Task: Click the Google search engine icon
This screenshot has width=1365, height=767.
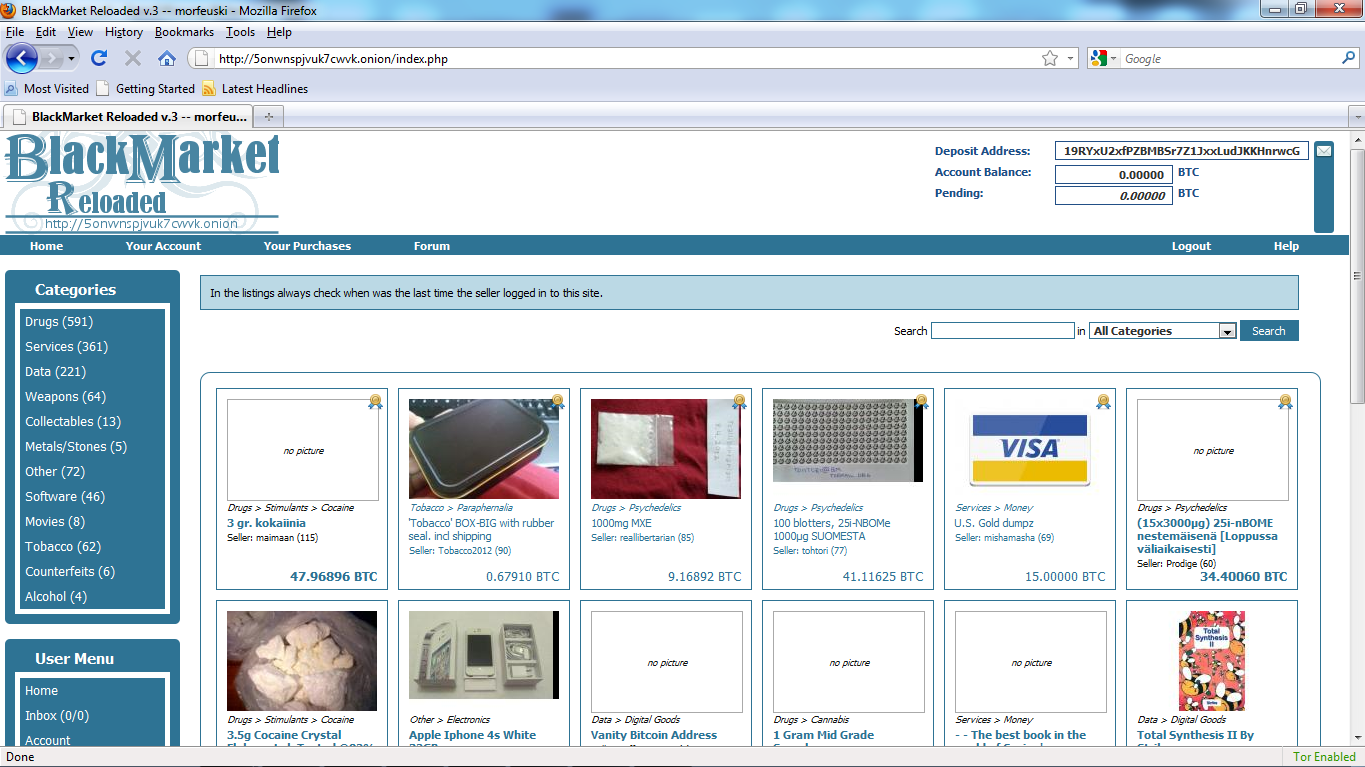Action: click(1099, 59)
